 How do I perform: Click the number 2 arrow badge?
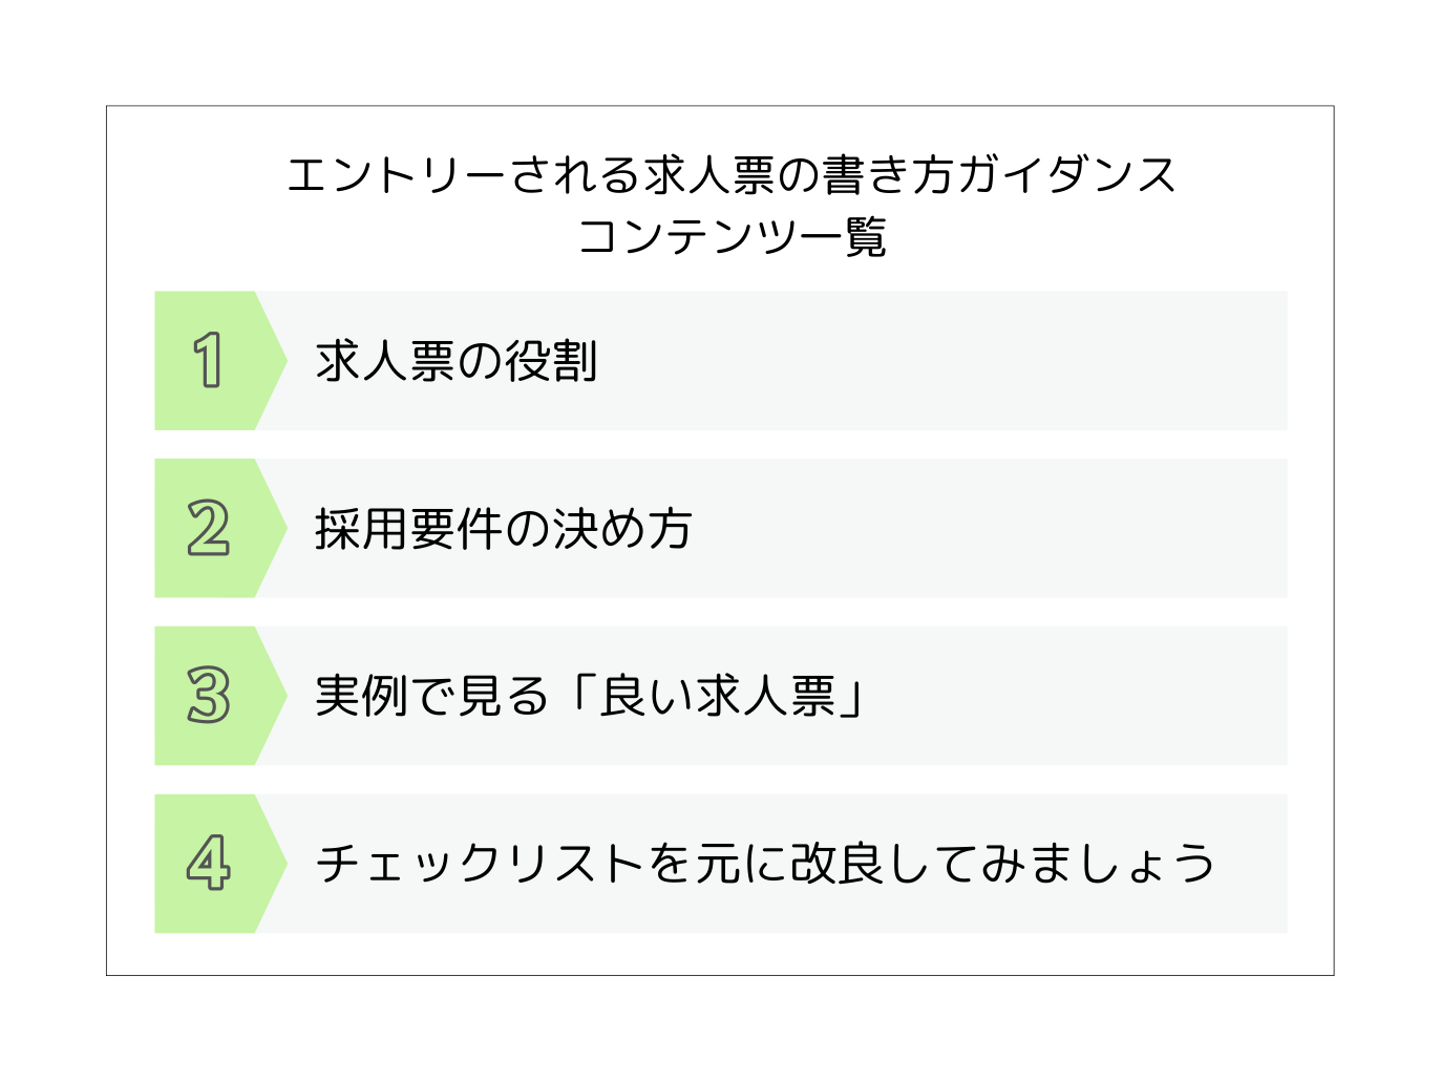point(208,528)
